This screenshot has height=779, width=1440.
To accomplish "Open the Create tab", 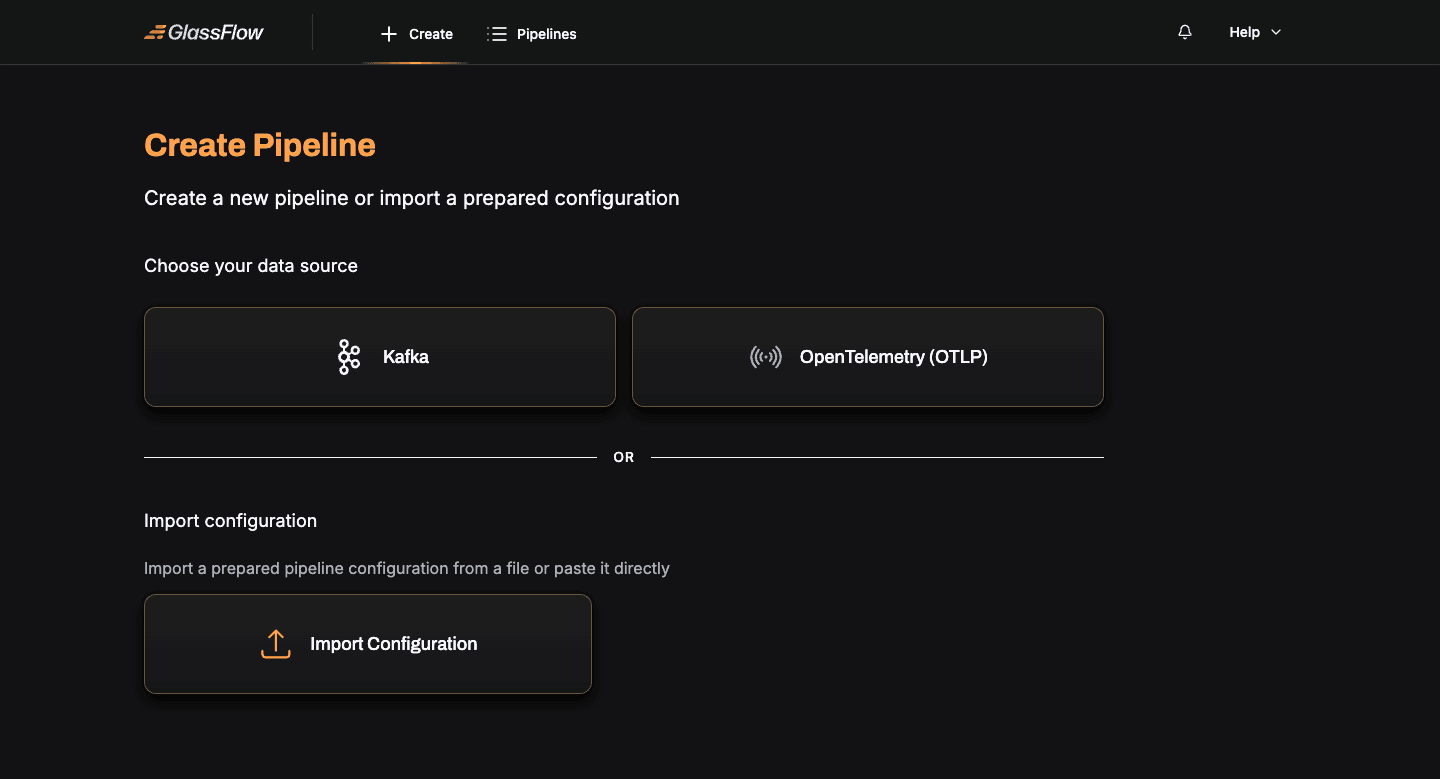I will (x=416, y=34).
